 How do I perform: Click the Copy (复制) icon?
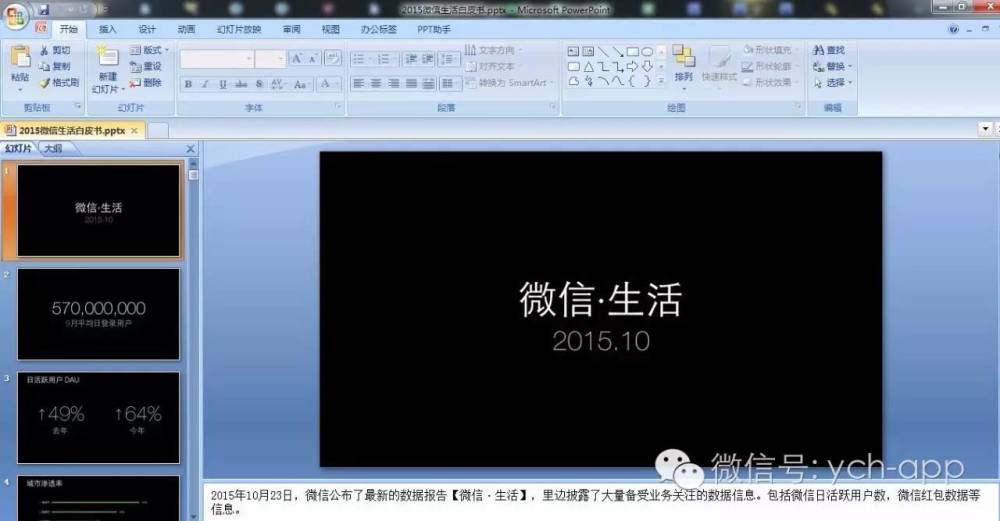click(44, 66)
